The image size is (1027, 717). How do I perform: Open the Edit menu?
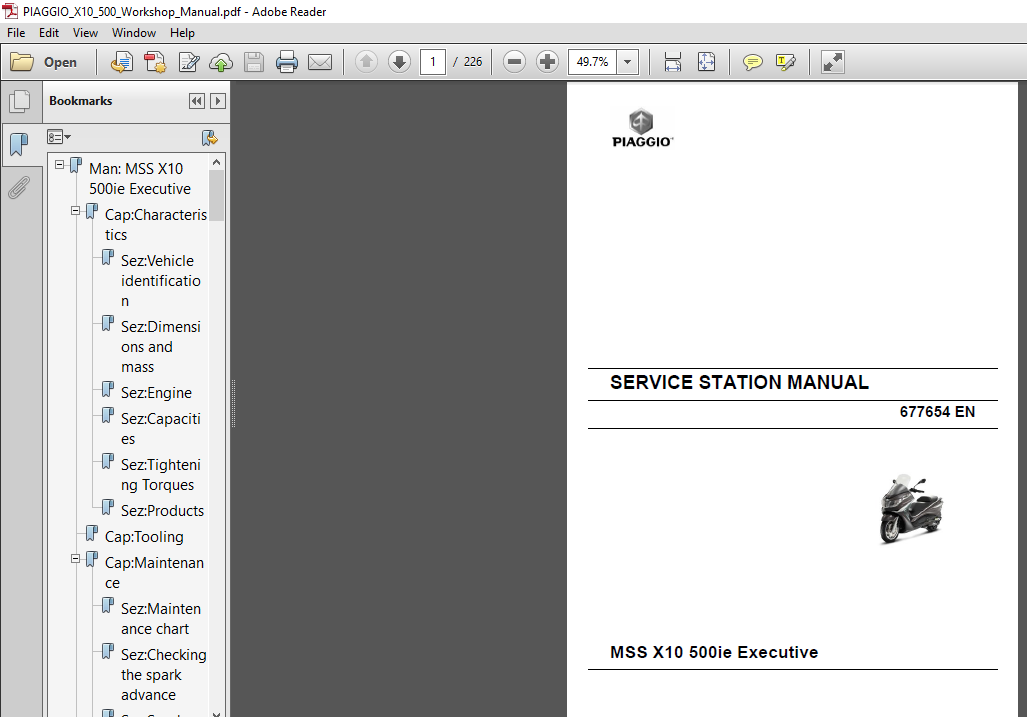[x=48, y=33]
